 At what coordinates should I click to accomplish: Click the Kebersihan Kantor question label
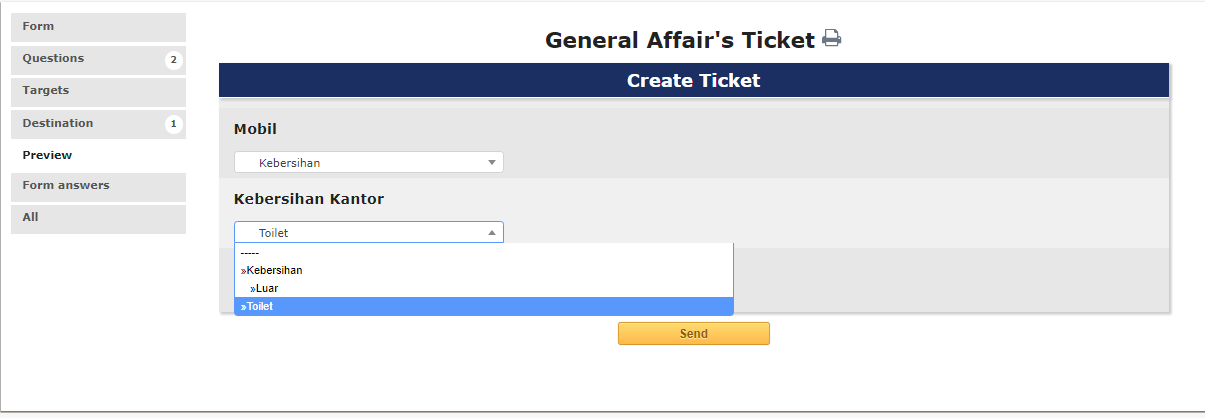(x=309, y=199)
